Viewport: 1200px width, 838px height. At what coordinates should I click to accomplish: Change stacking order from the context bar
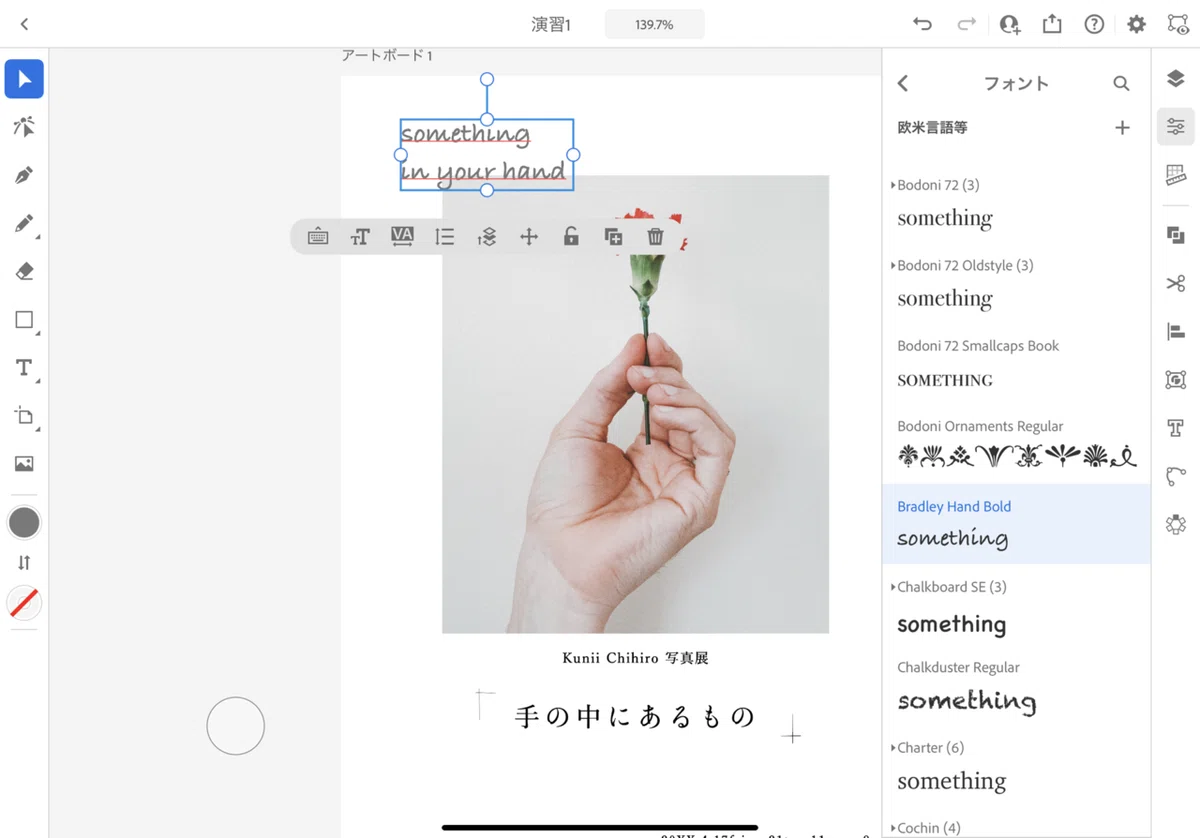pos(487,237)
